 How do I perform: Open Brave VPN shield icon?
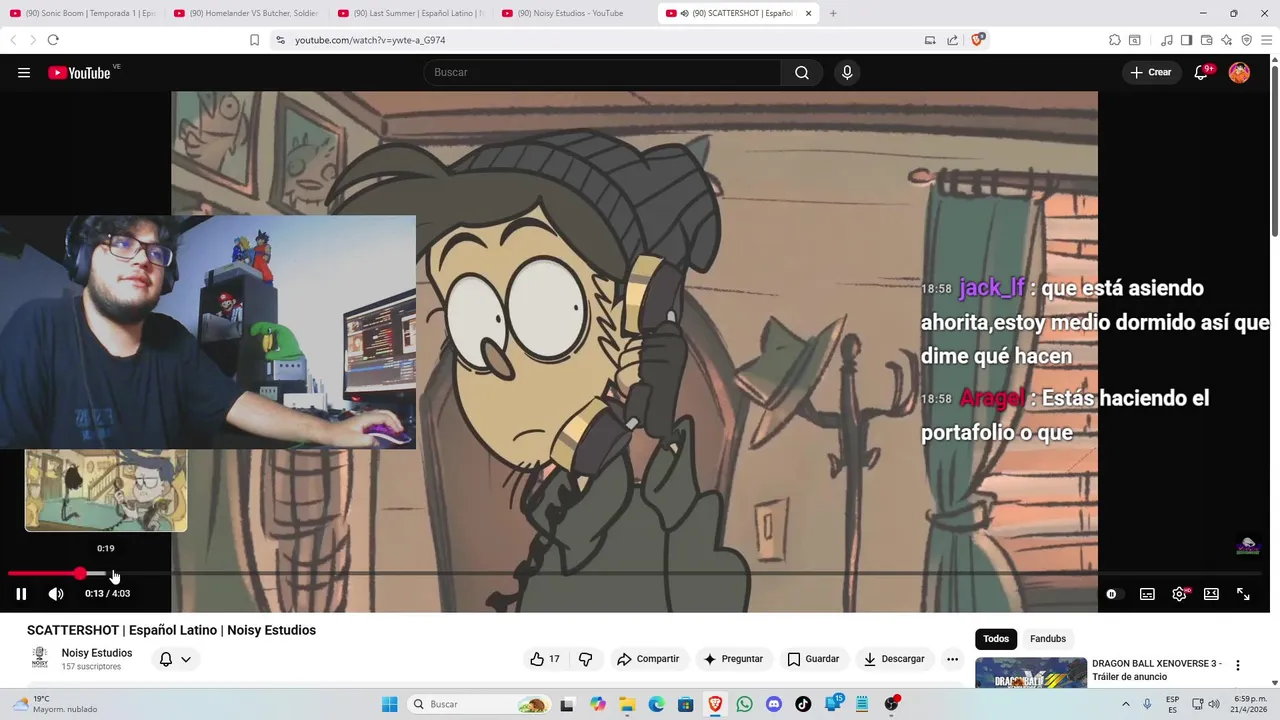[x=1246, y=40]
